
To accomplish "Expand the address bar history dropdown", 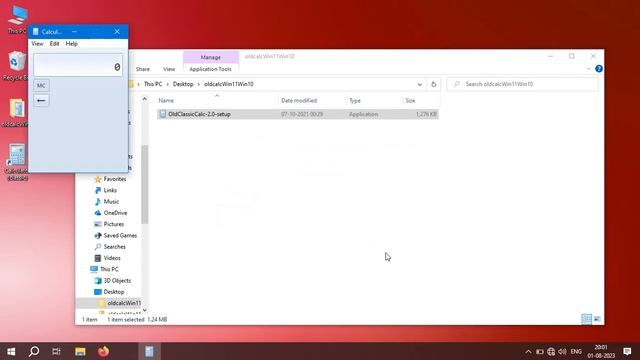I will click(420, 84).
